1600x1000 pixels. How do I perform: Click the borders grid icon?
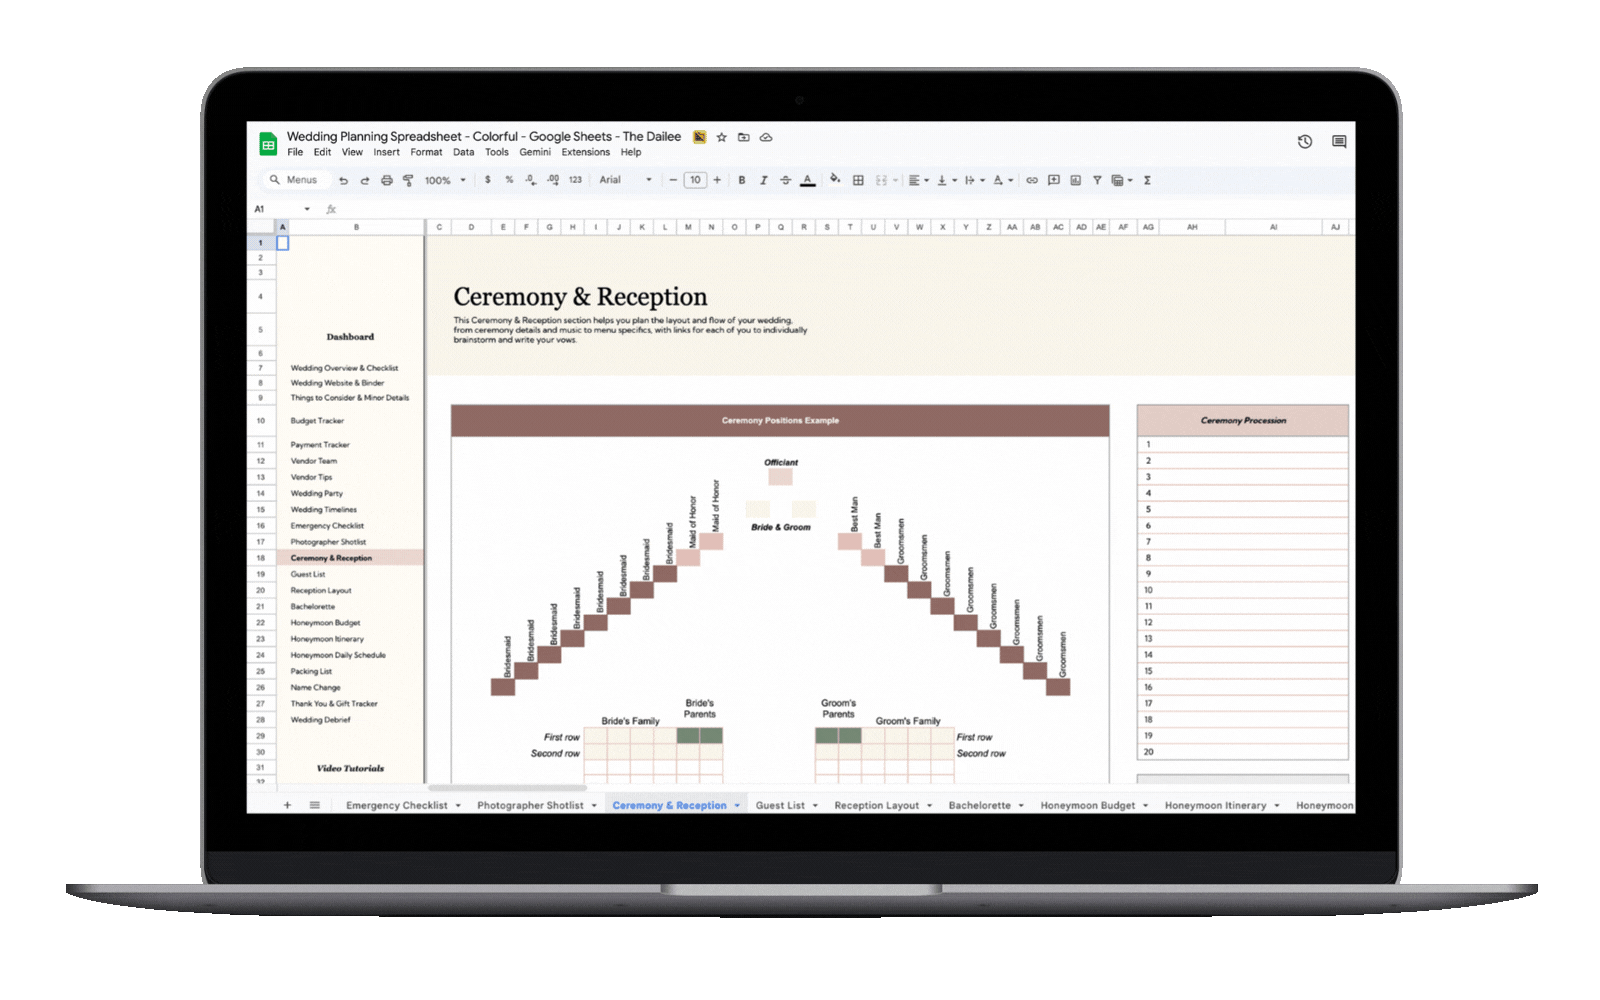pyautogui.click(x=858, y=181)
